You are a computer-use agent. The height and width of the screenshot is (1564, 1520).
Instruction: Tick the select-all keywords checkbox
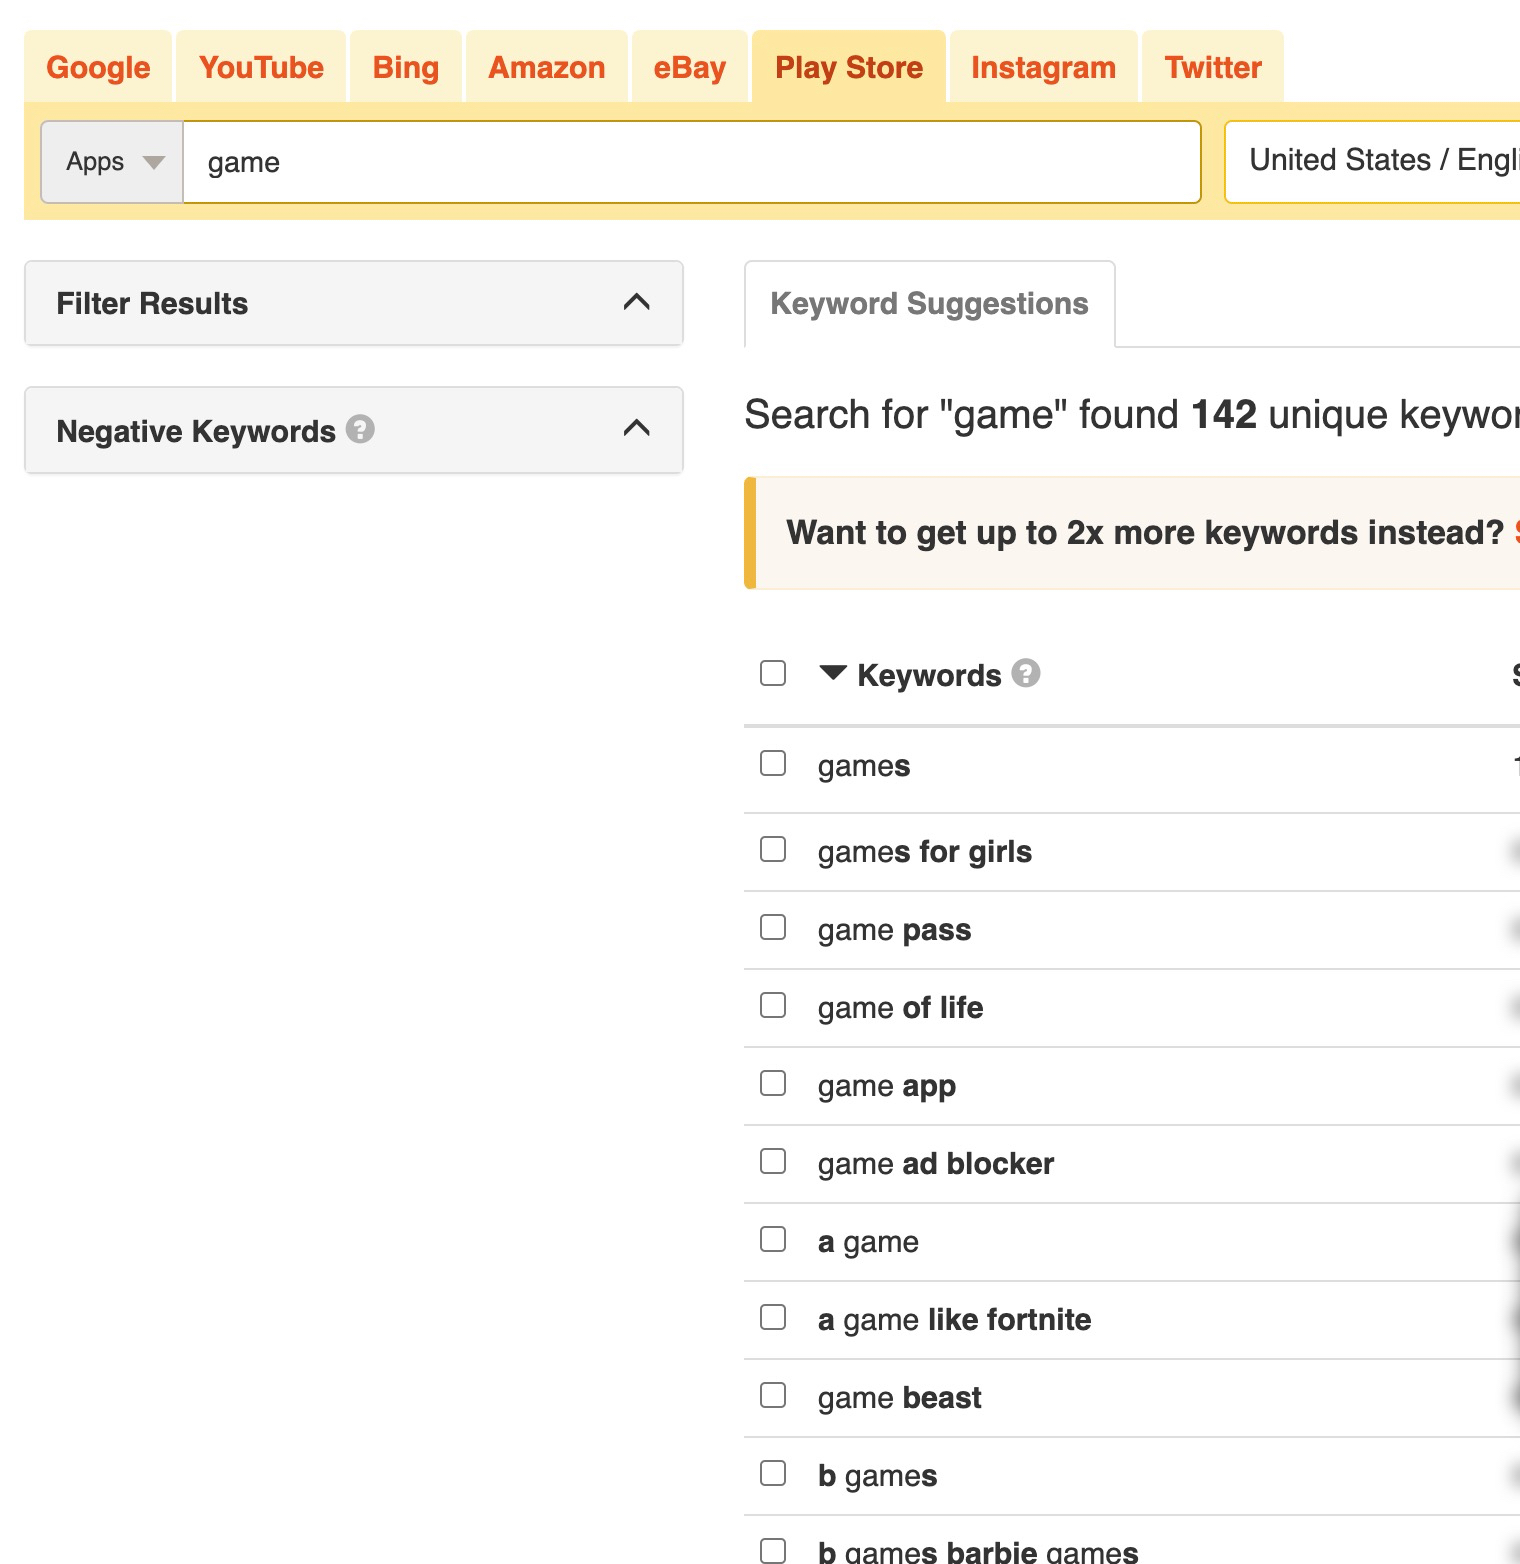tap(773, 673)
